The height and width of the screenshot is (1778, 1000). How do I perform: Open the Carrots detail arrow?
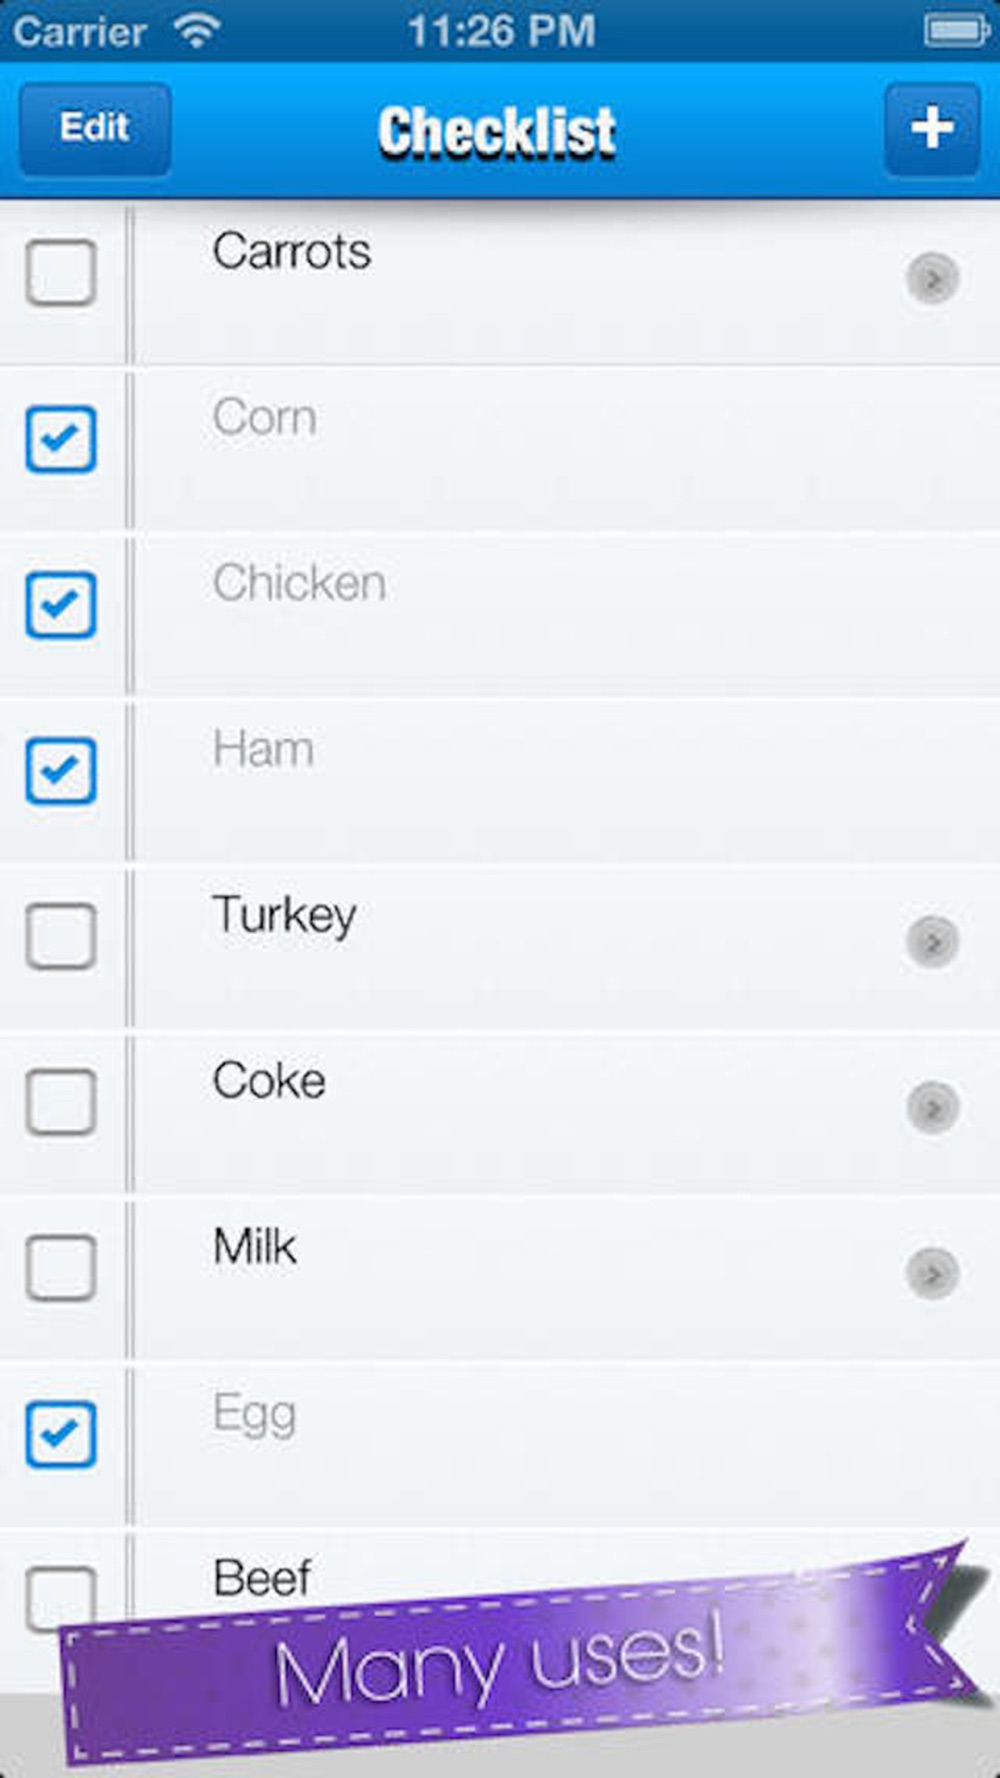pos(932,278)
